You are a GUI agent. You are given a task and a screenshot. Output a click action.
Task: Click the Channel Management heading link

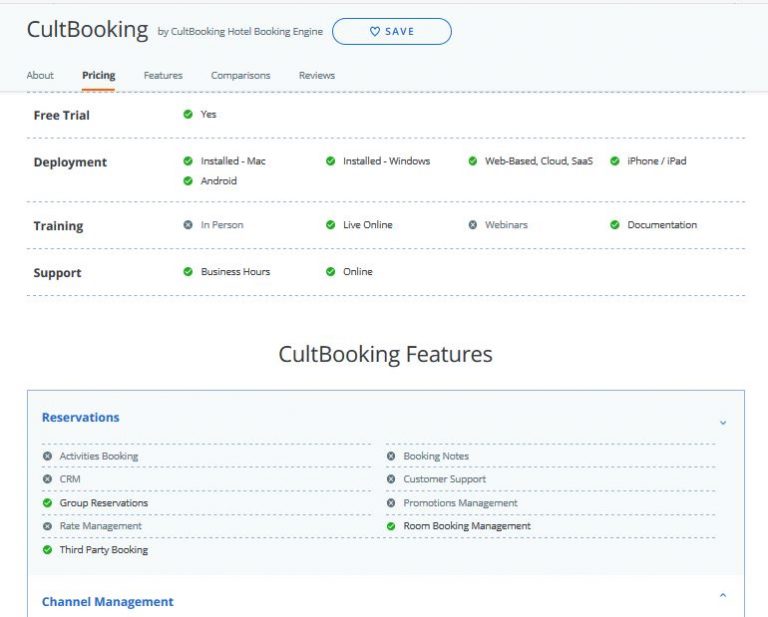click(108, 602)
